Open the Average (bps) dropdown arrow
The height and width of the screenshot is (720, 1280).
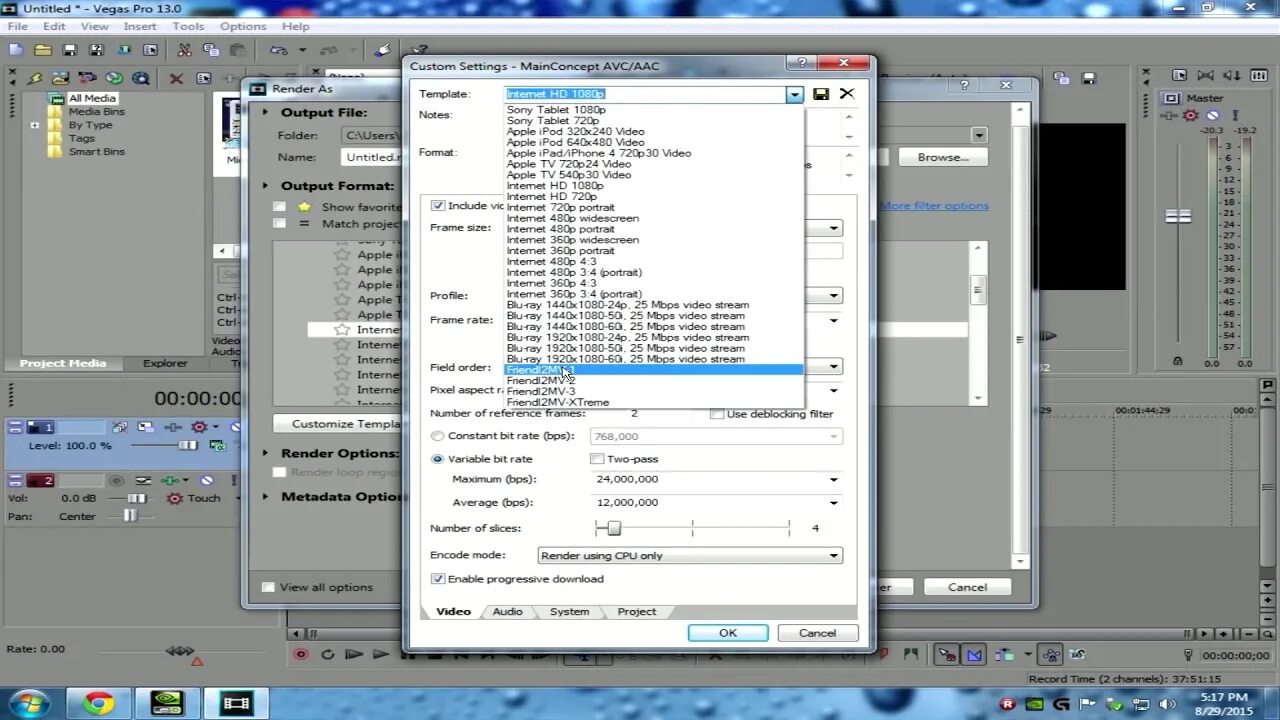coord(833,503)
